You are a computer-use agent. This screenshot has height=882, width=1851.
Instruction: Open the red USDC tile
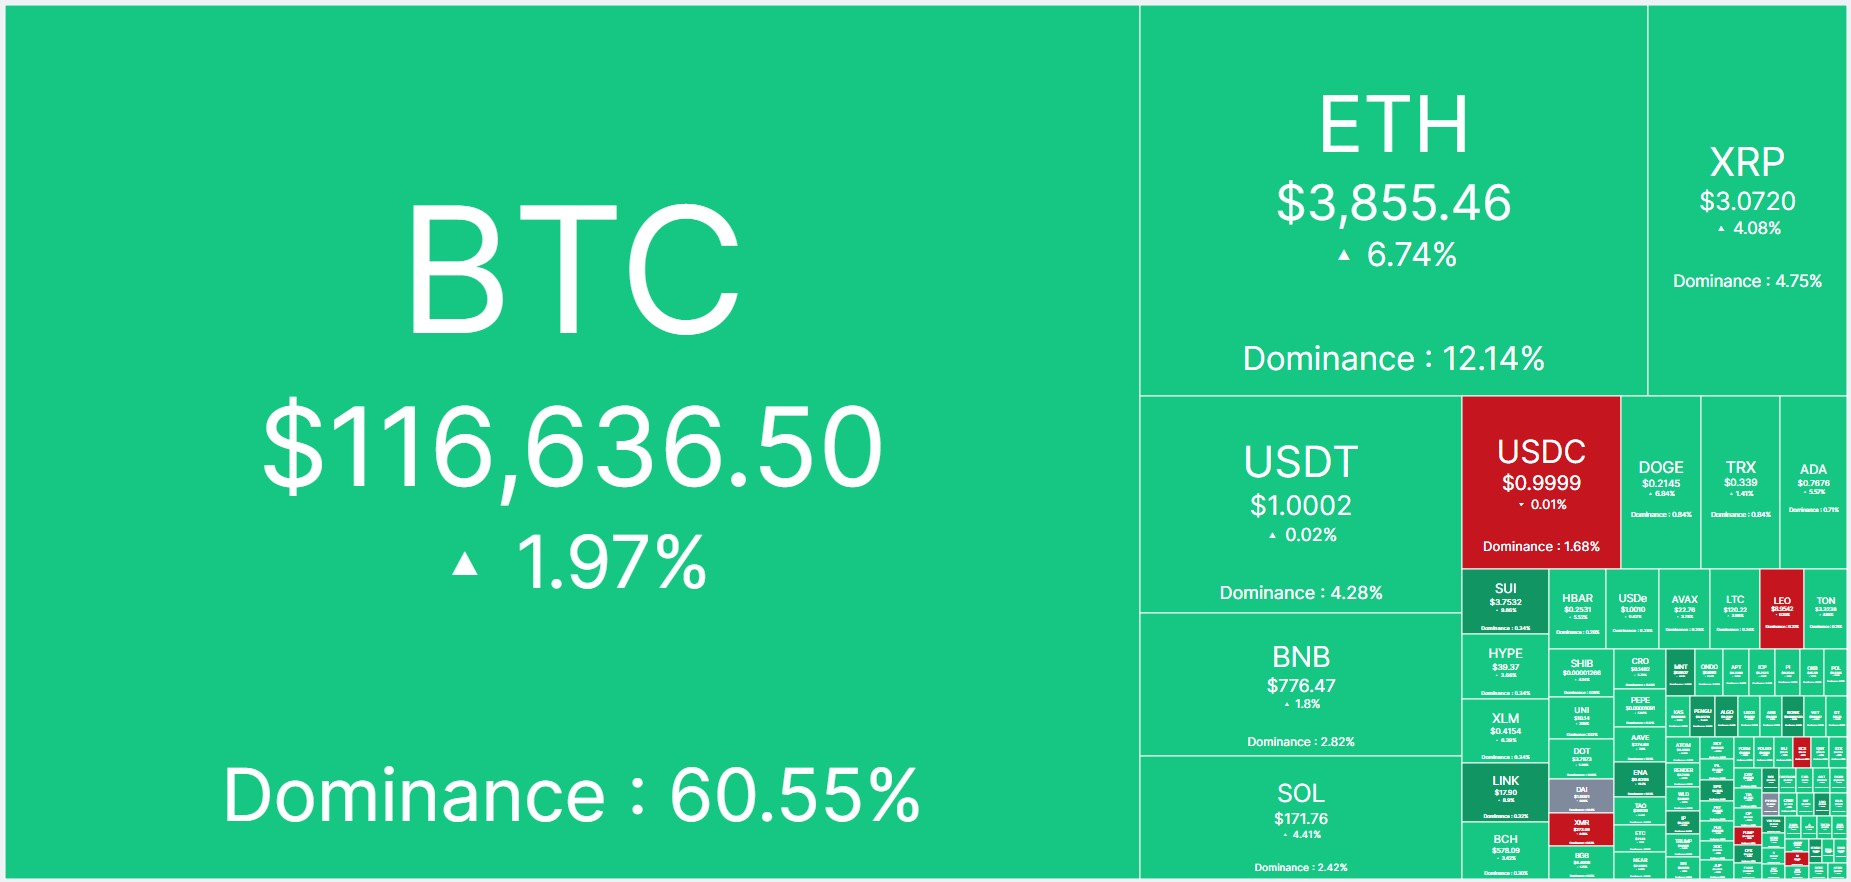point(1541,482)
